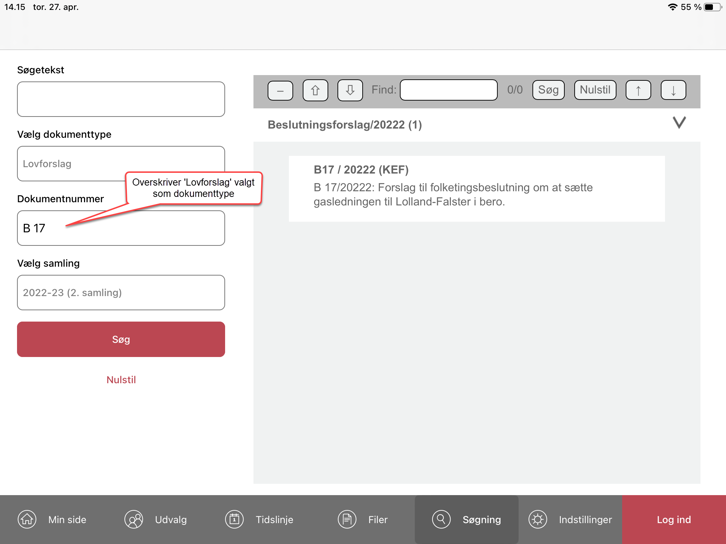The image size is (726, 544).
Task: Open the B17 / 20222 (KEF) result
Action: click(476, 187)
